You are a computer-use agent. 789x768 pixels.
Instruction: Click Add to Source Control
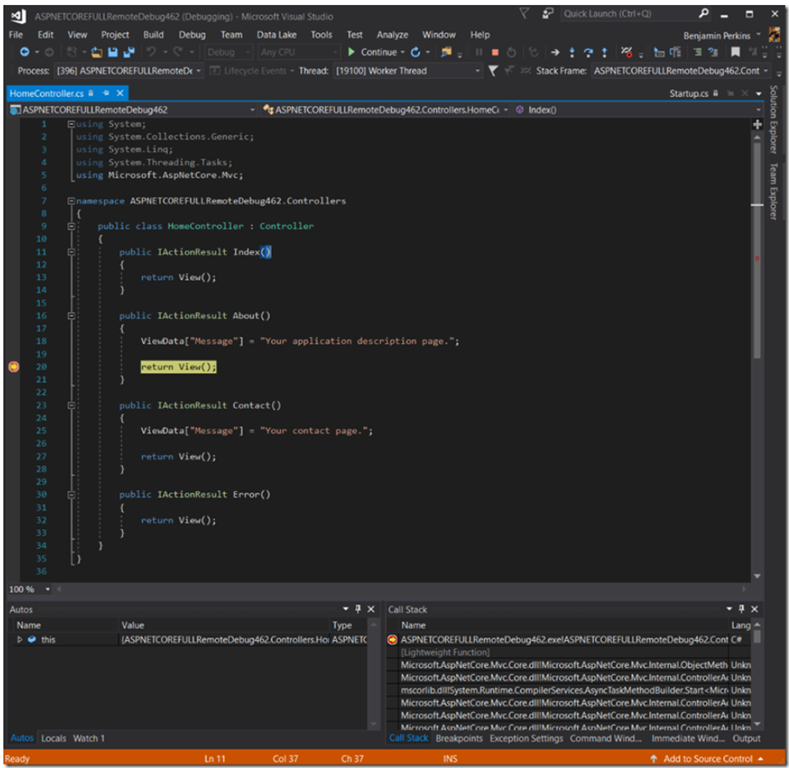coord(707,758)
